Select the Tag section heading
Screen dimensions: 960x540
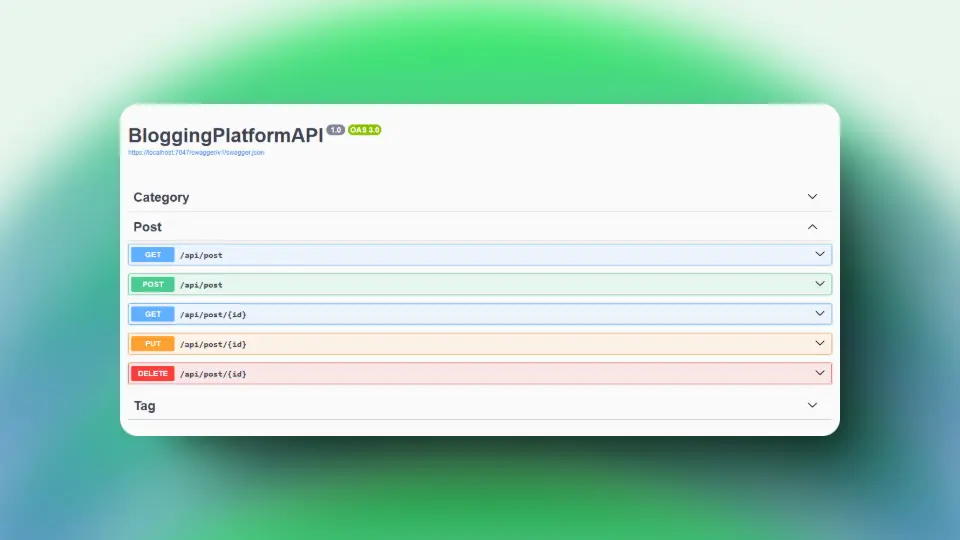click(x=144, y=406)
